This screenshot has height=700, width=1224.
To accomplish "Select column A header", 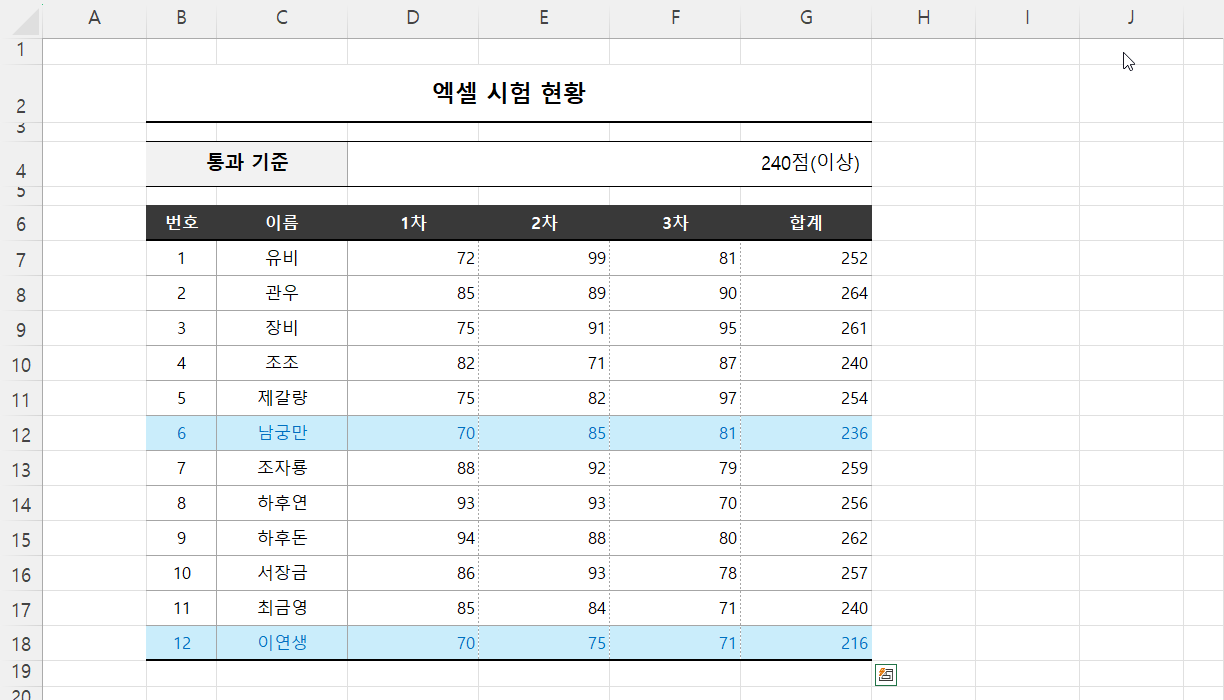I will pos(95,17).
